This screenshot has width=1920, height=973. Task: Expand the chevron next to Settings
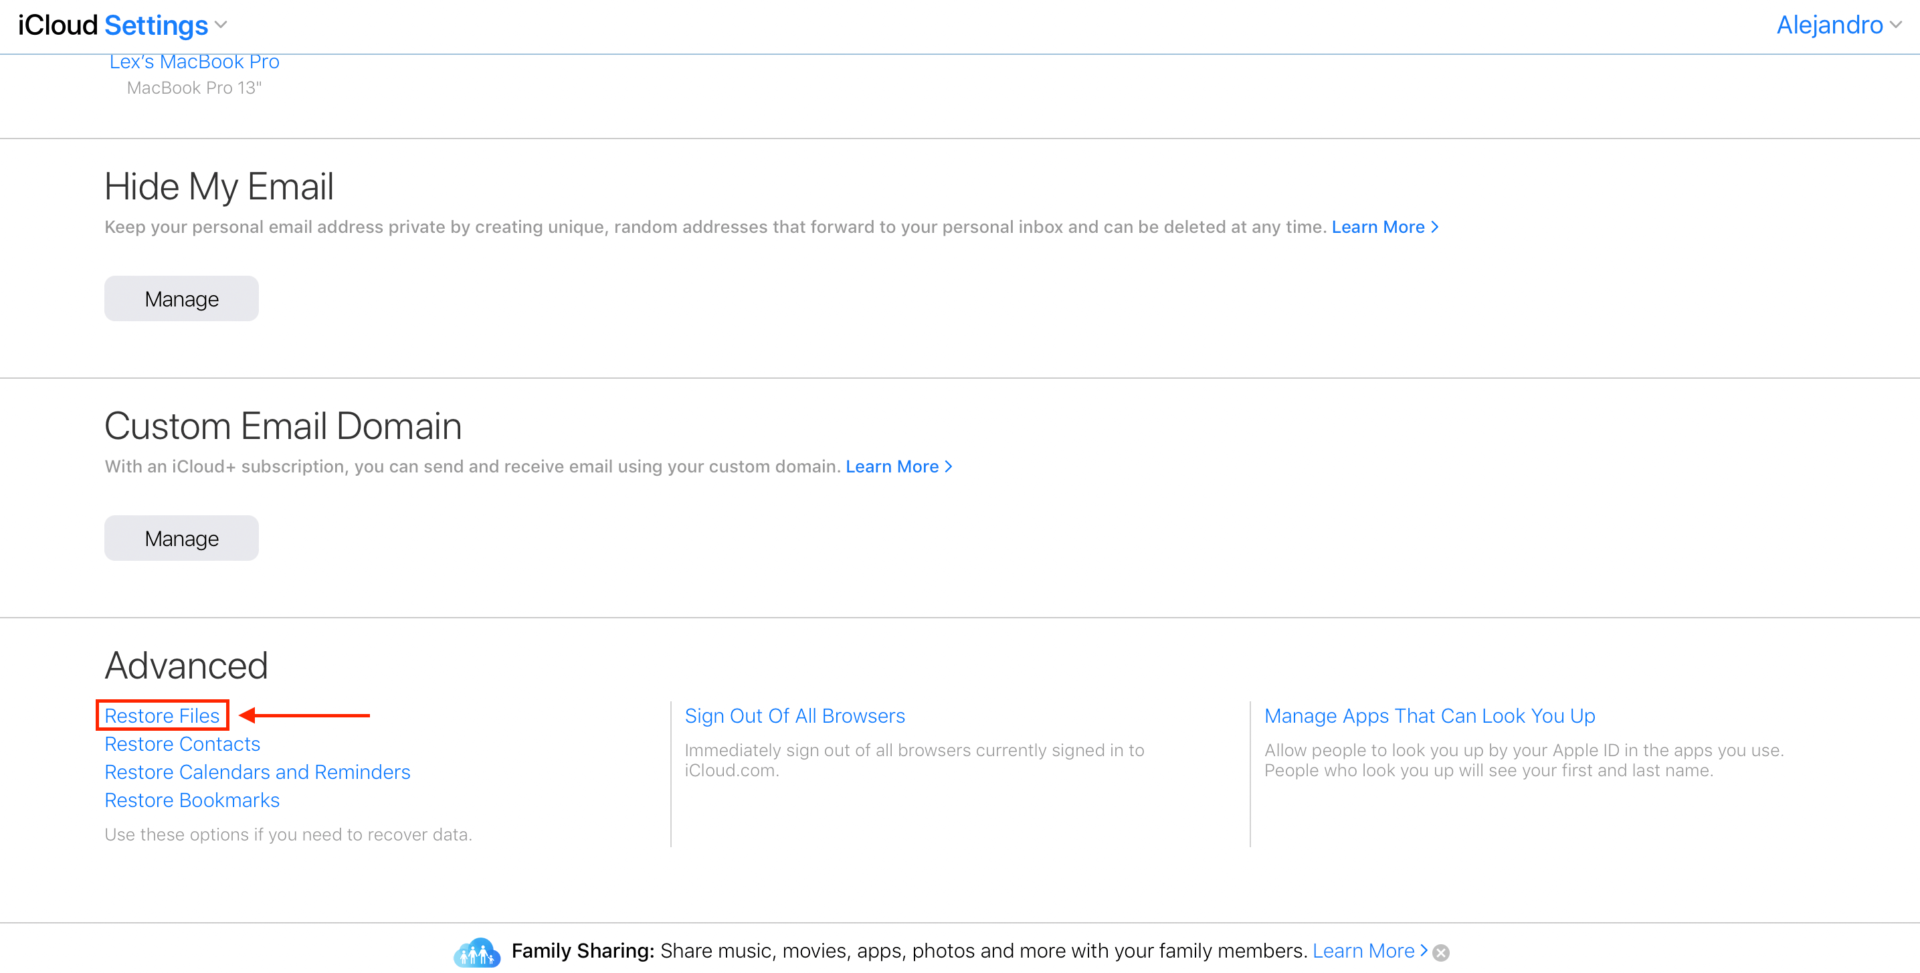pyautogui.click(x=219, y=25)
